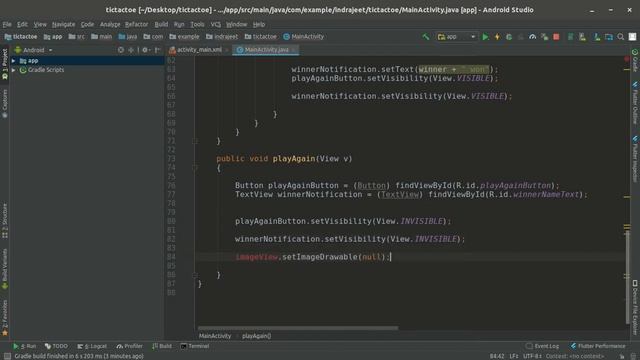Click the Search Everywhere magnifier icon
Viewport: 640px width, 360px height.
tap(621, 37)
